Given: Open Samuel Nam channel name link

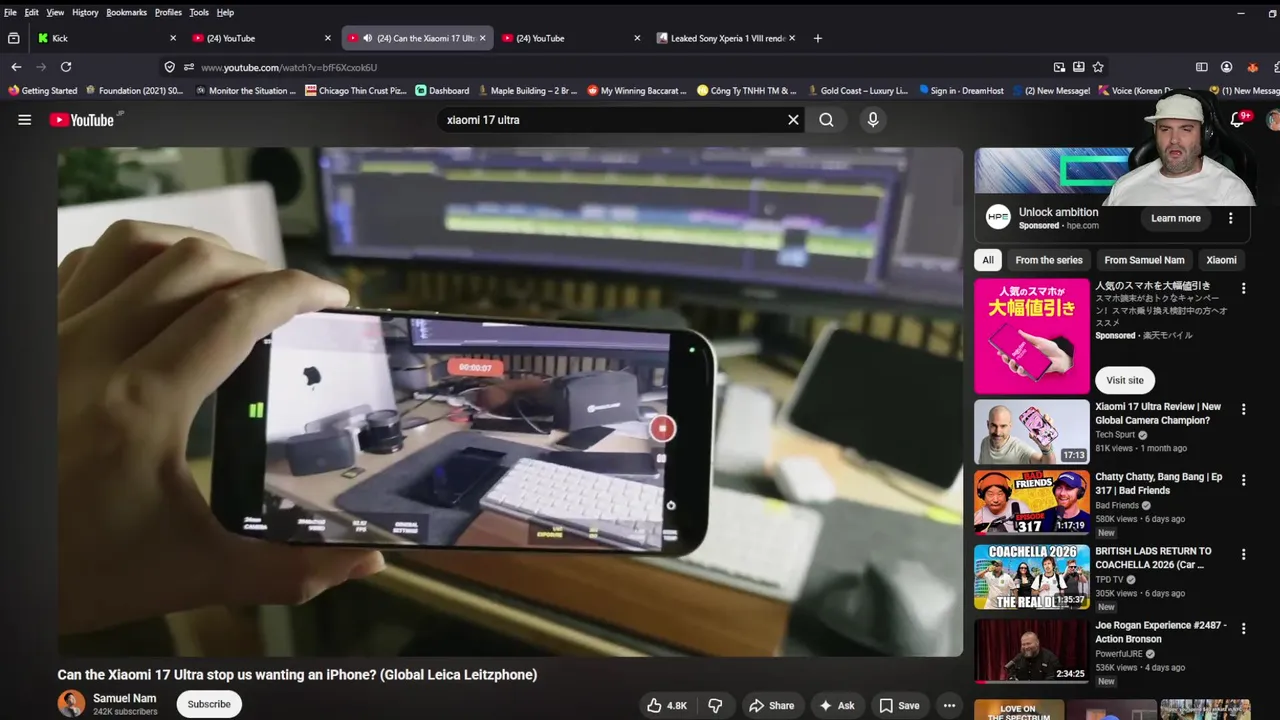Looking at the screenshot, I should point(124,698).
